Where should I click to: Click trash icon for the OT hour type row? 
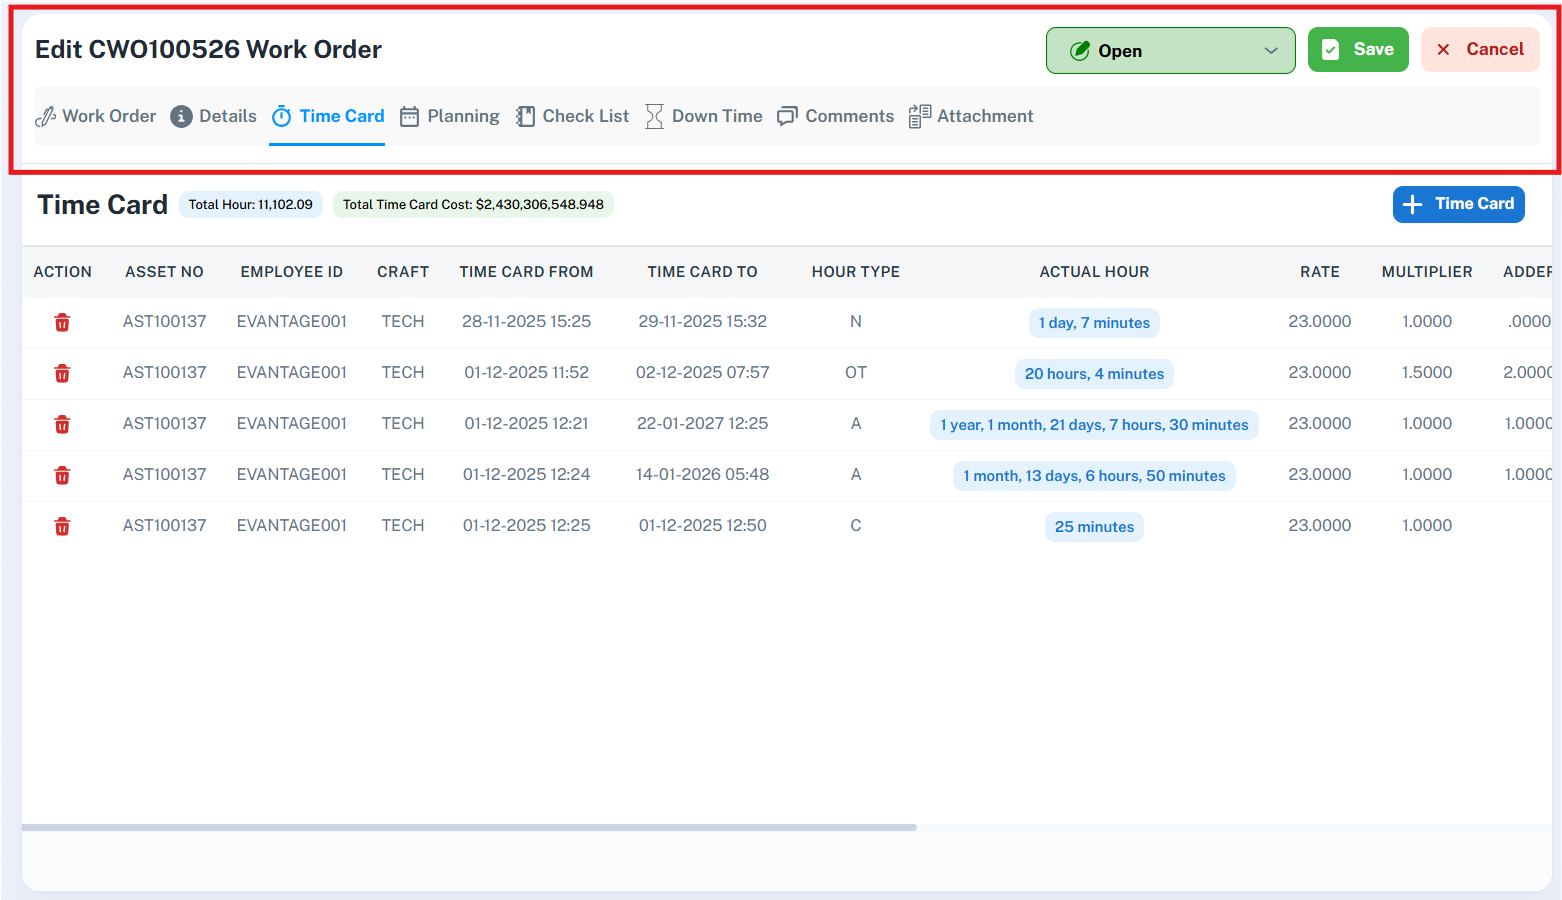pos(62,373)
